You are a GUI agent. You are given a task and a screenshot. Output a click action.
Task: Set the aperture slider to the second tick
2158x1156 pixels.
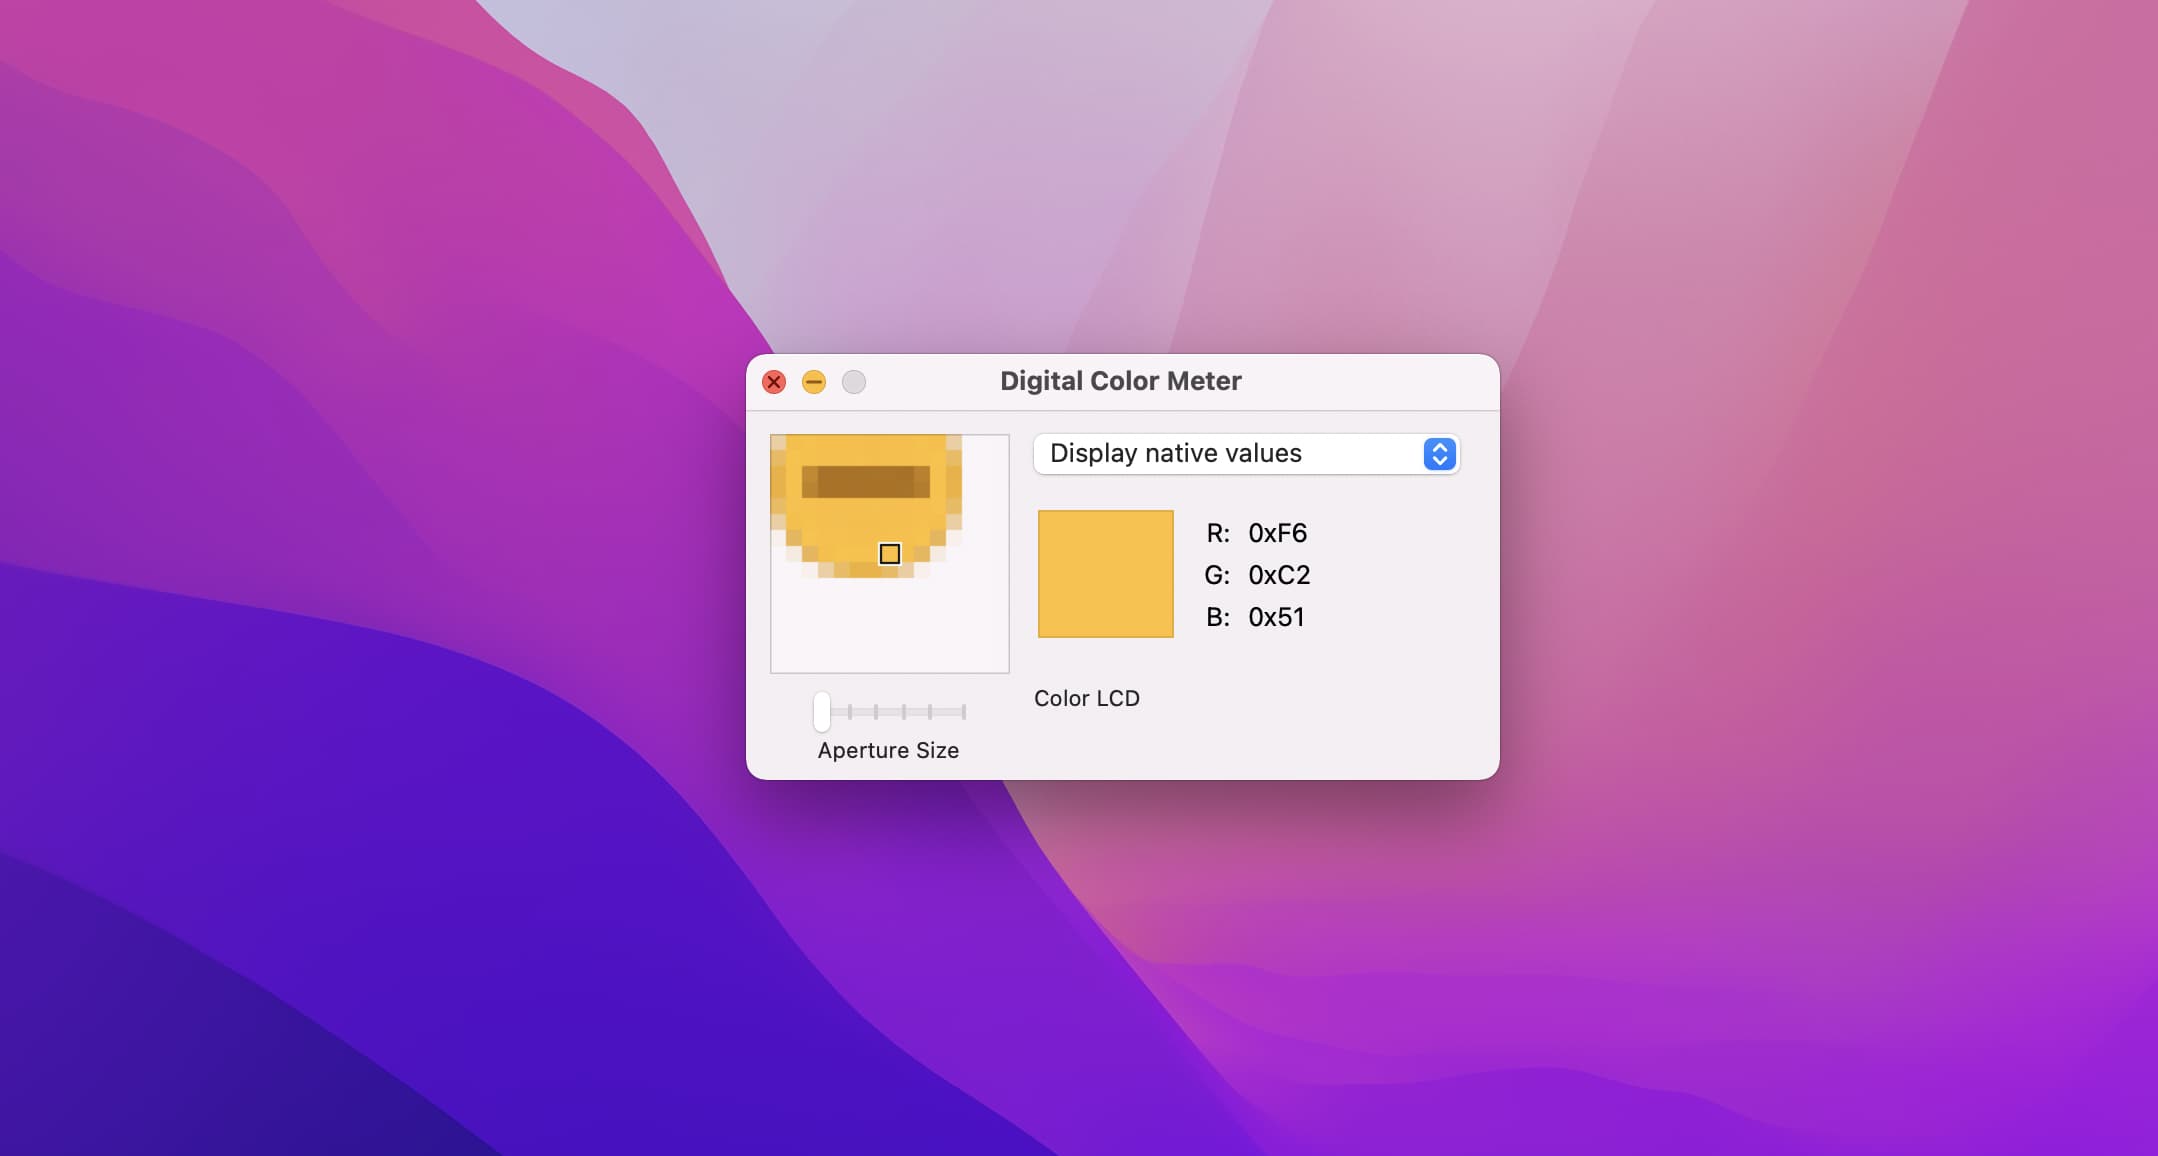point(850,712)
